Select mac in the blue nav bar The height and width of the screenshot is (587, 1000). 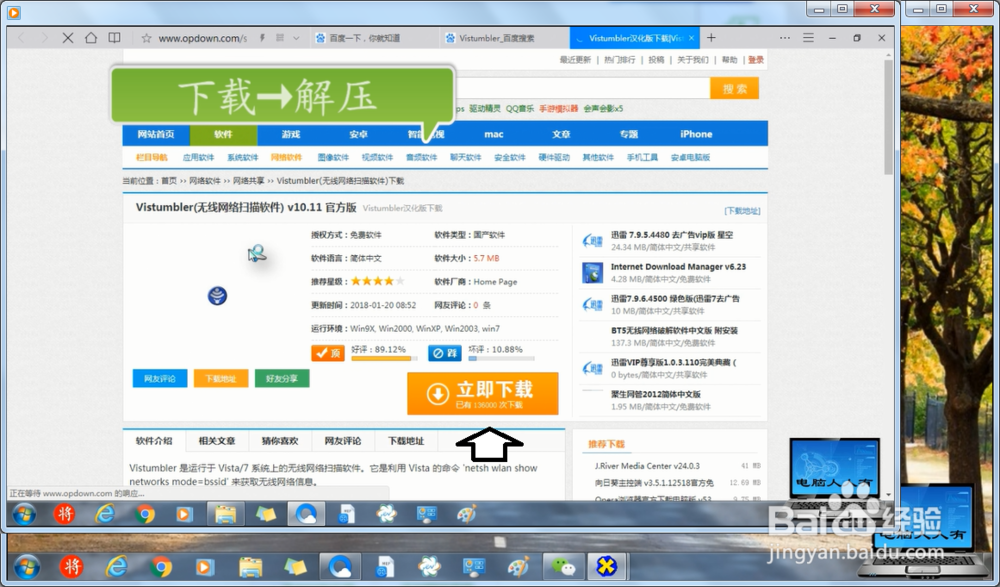tap(494, 134)
